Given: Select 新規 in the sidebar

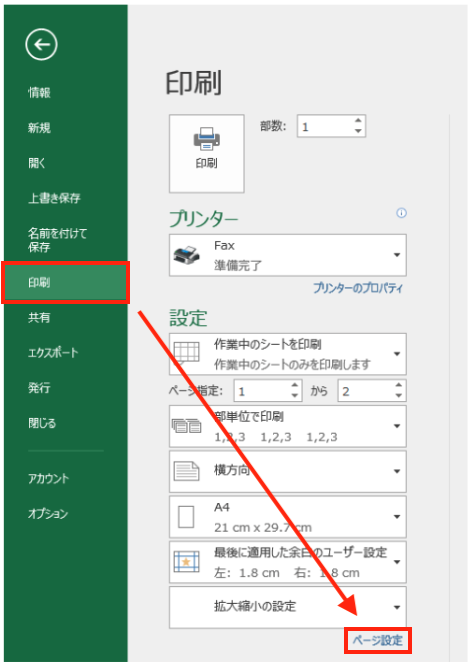Looking at the screenshot, I should (x=39, y=128).
